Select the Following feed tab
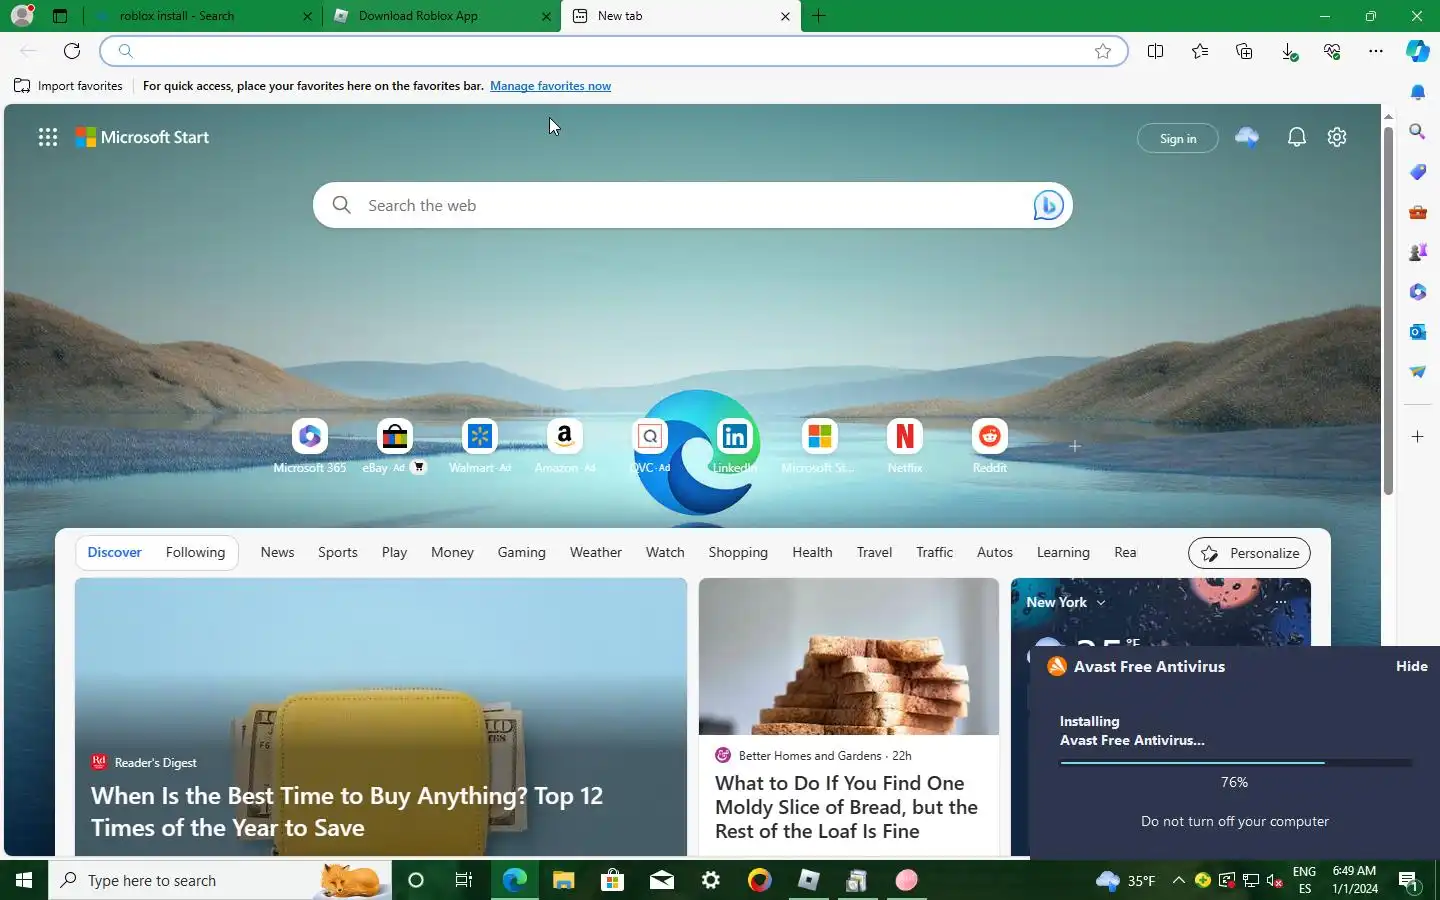Image resolution: width=1440 pixels, height=900 pixels. [195, 552]
